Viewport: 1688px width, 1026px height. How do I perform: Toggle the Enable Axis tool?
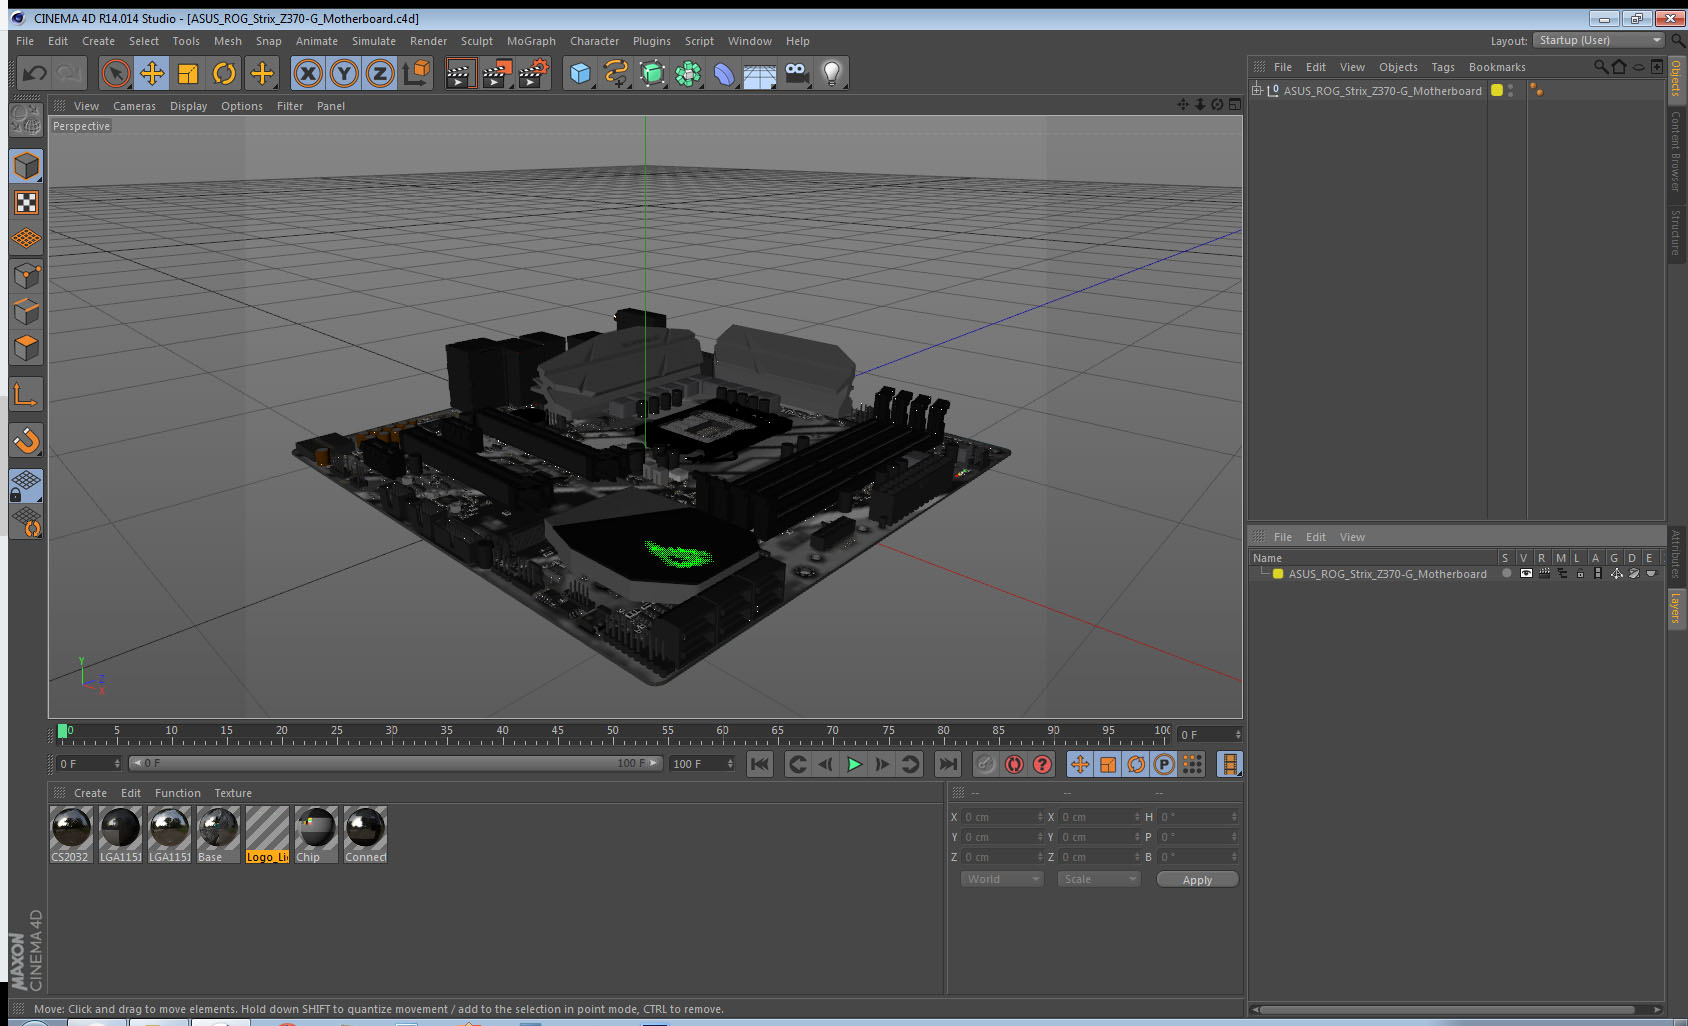click(x=27, y=394)
